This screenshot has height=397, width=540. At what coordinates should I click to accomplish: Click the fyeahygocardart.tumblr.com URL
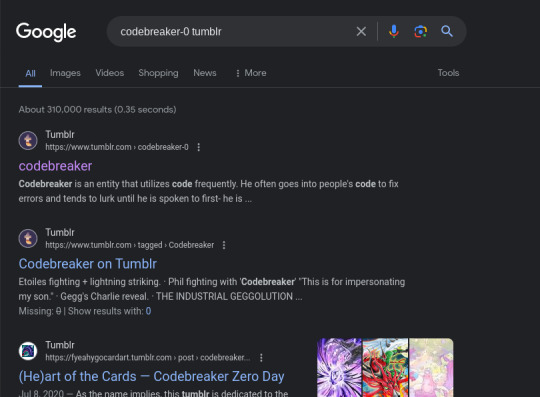(x=148, y=358)
